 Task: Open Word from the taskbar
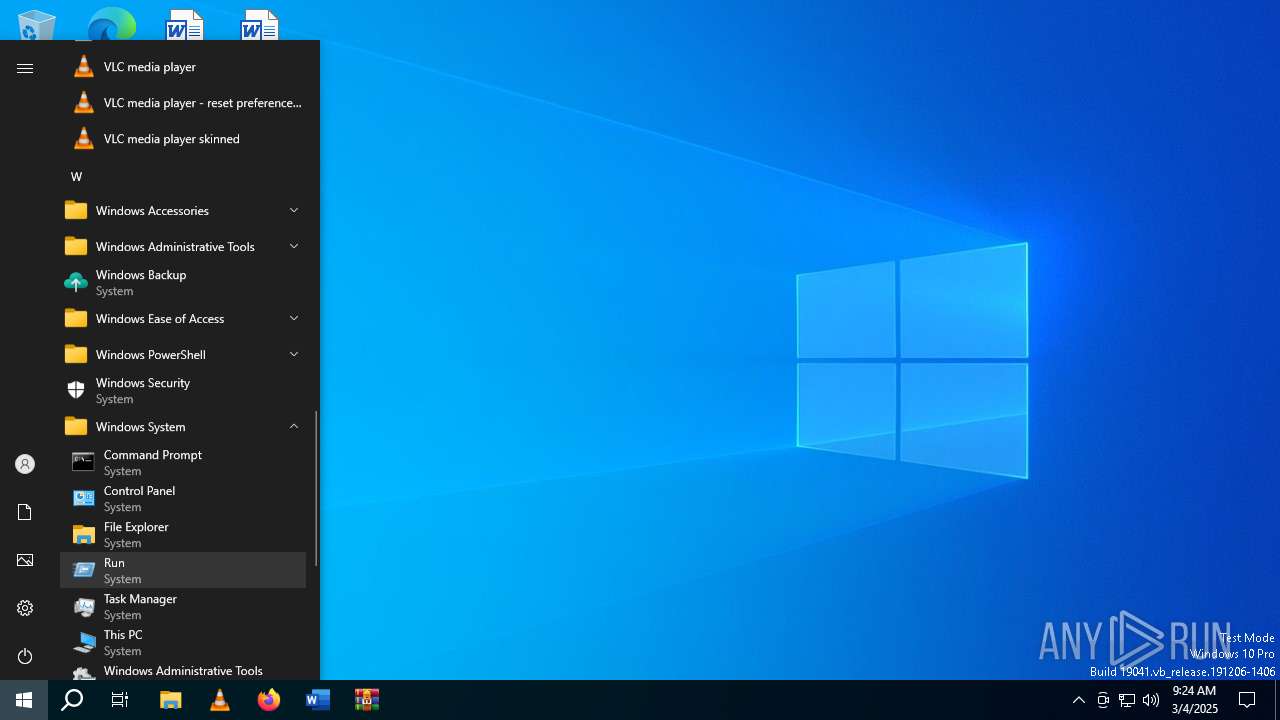pos(318,700)
